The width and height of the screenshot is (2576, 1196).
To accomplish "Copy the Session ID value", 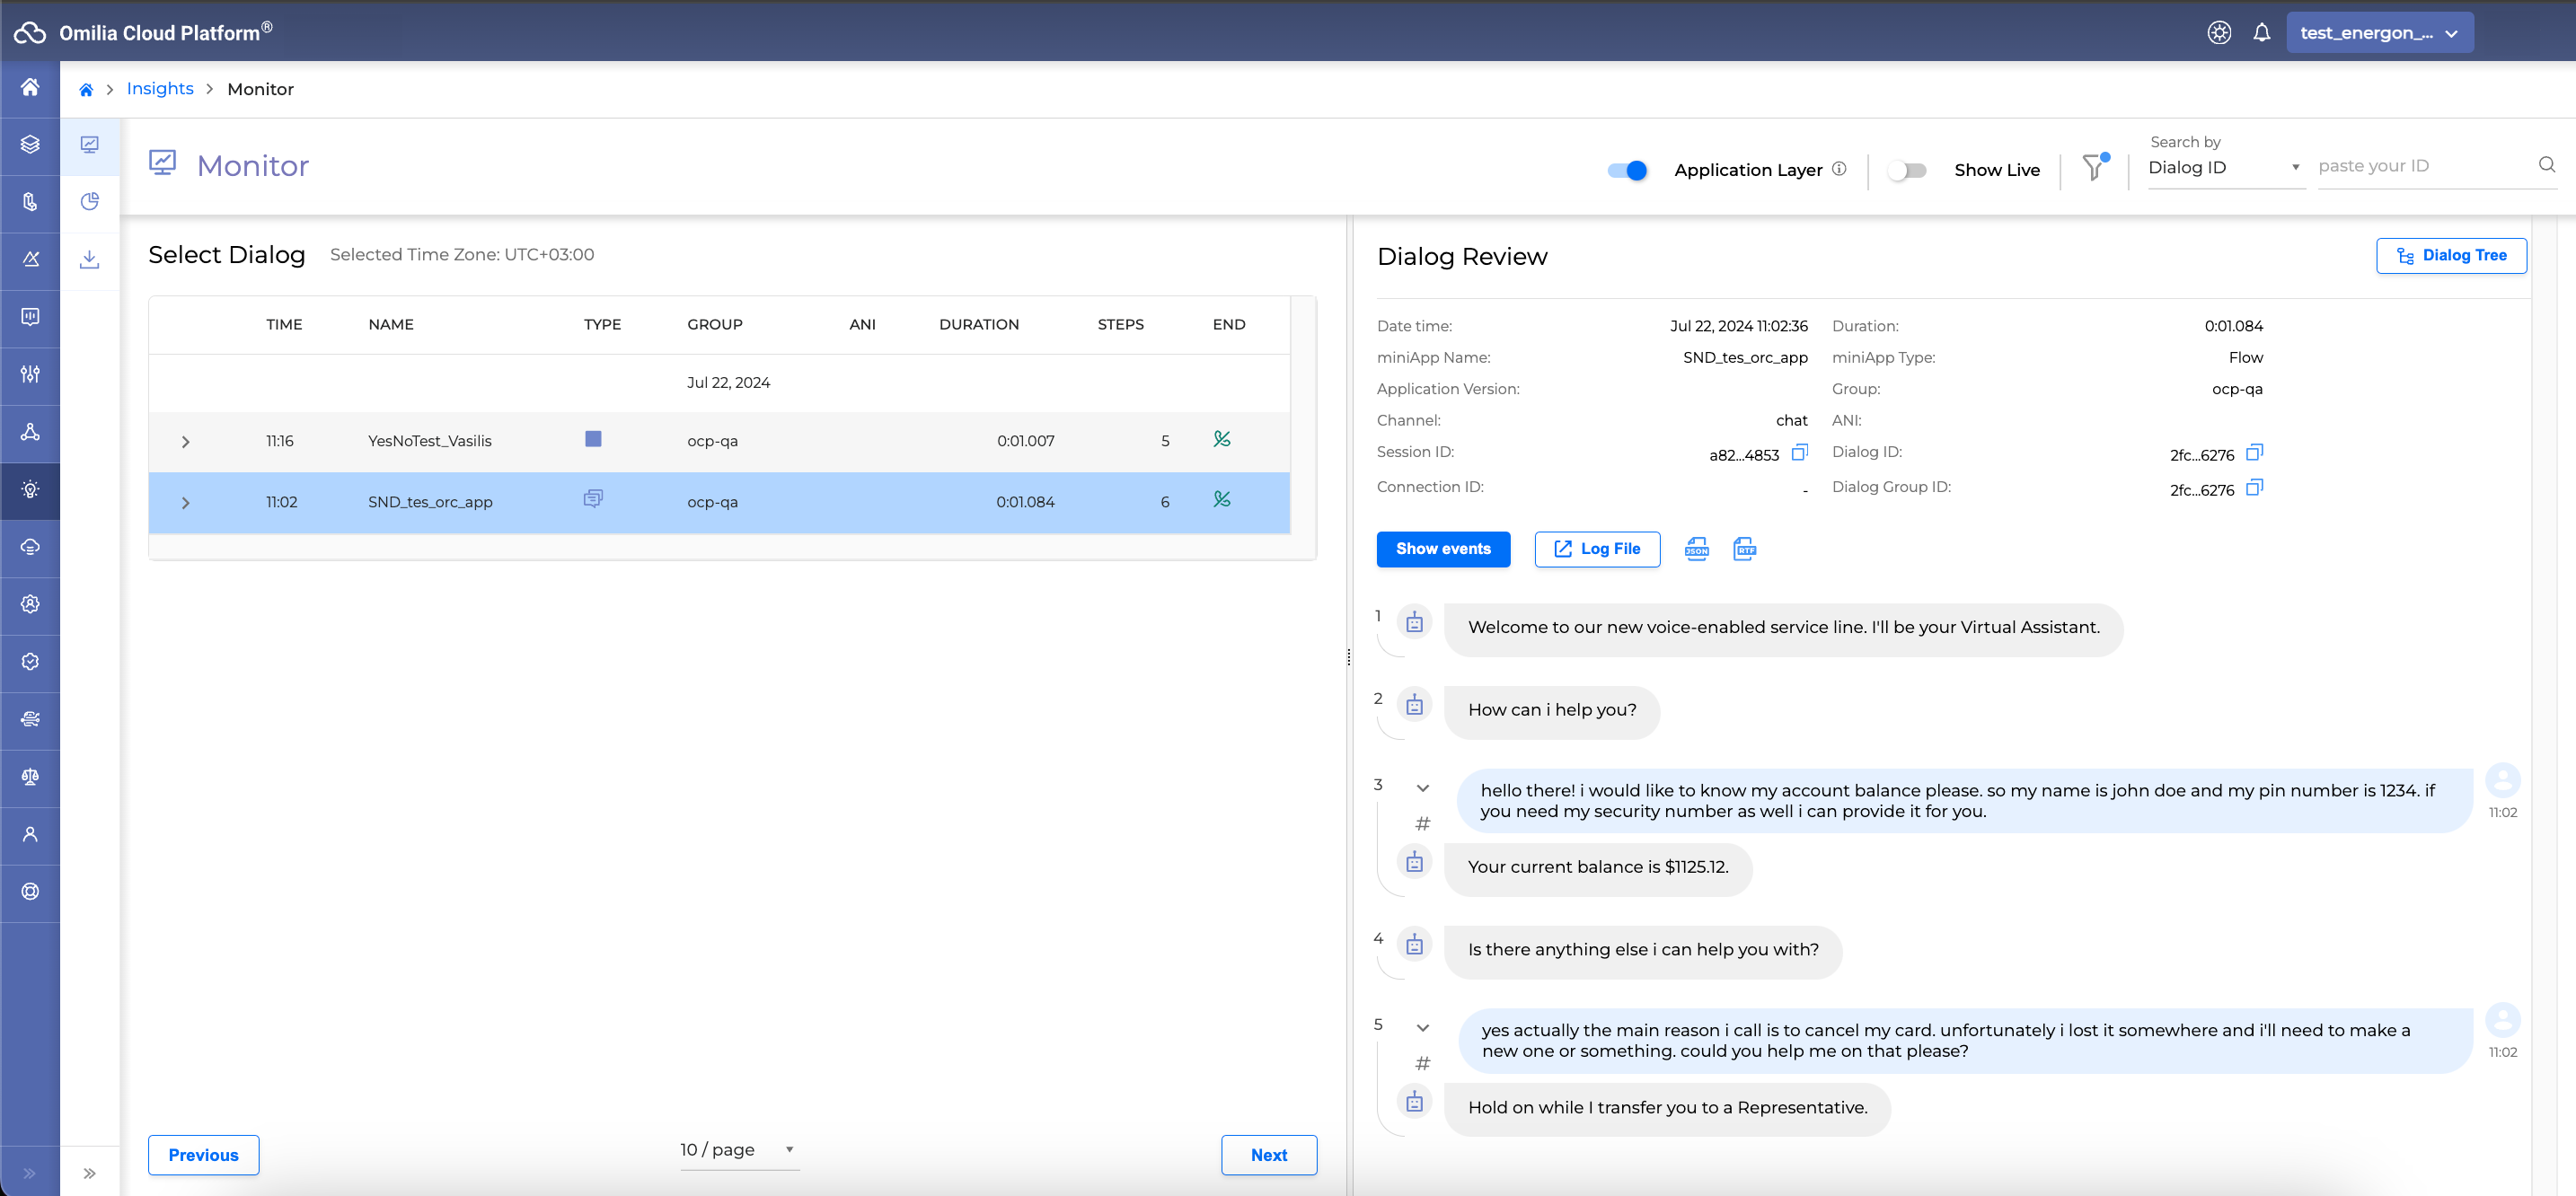I will pyautogui.click(x=1799, y=453).
